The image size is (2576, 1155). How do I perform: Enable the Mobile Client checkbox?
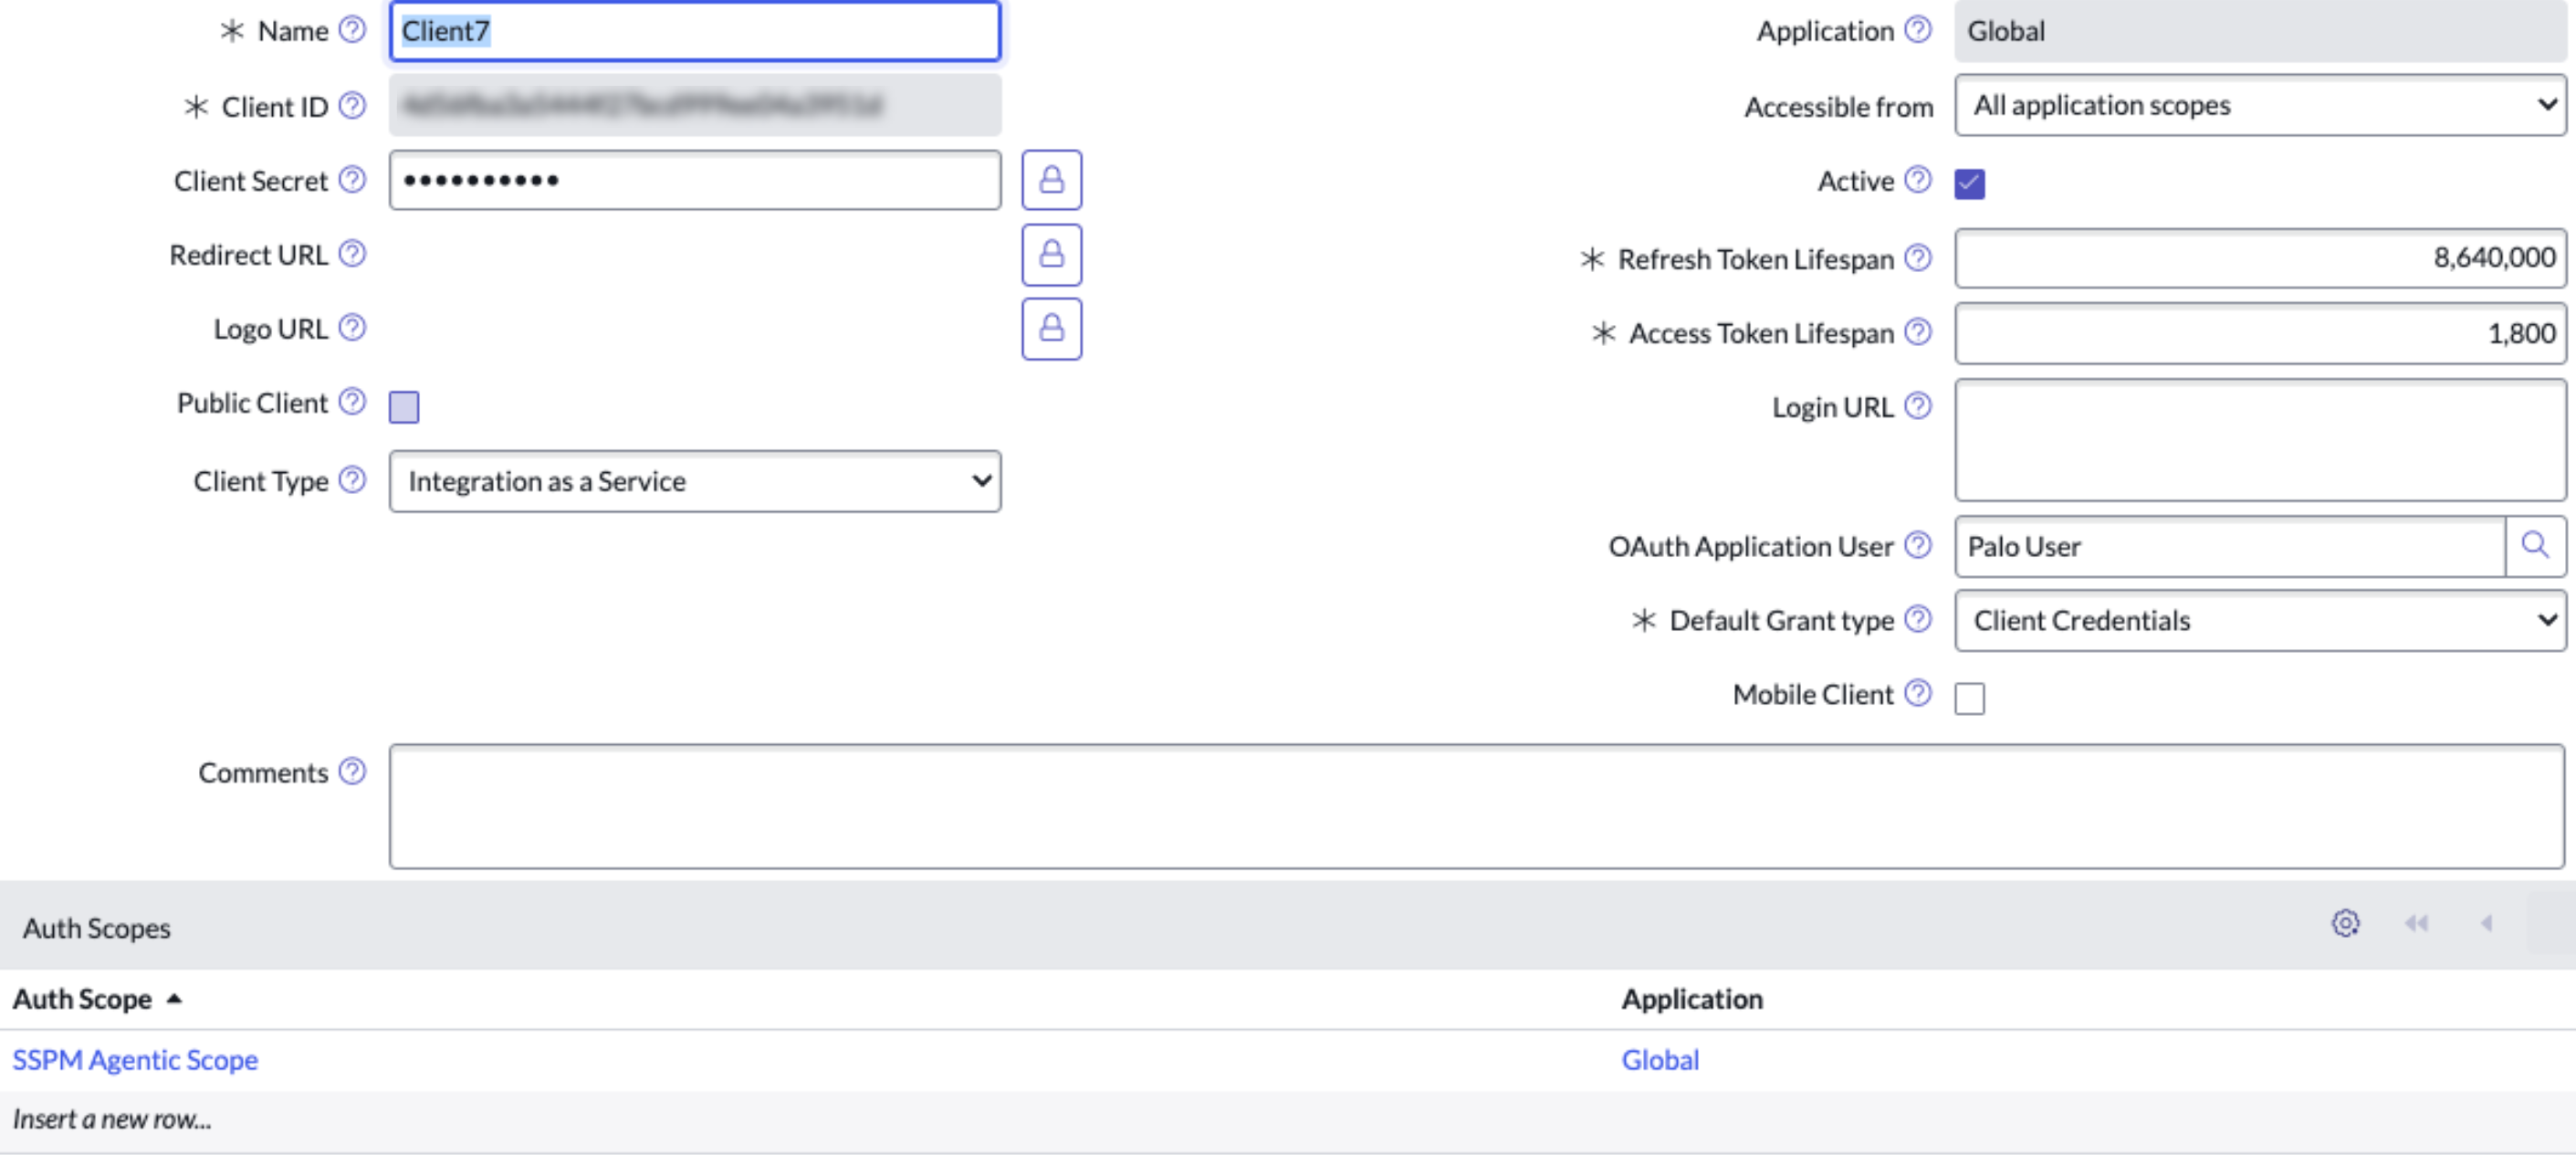(1969, 698)
